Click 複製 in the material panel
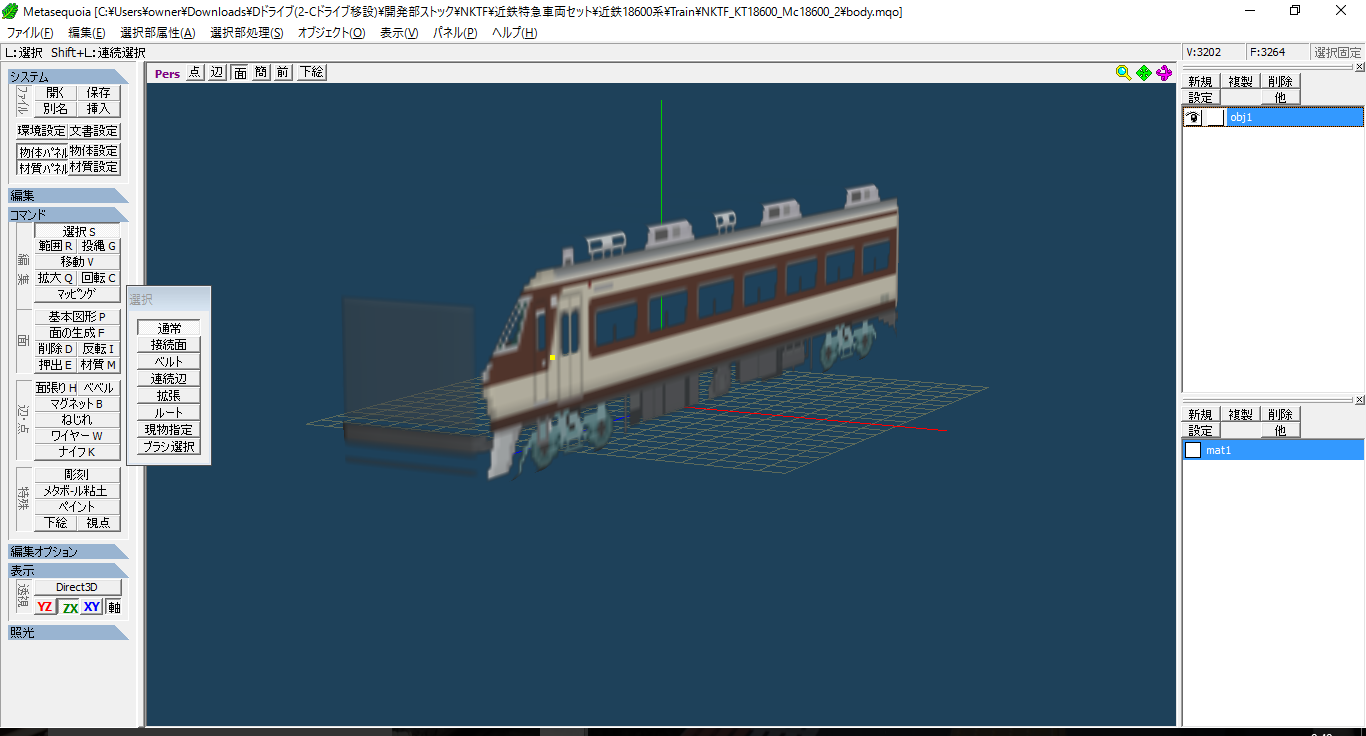This screenshot has width=1366, height=736. coord(1240,414)
